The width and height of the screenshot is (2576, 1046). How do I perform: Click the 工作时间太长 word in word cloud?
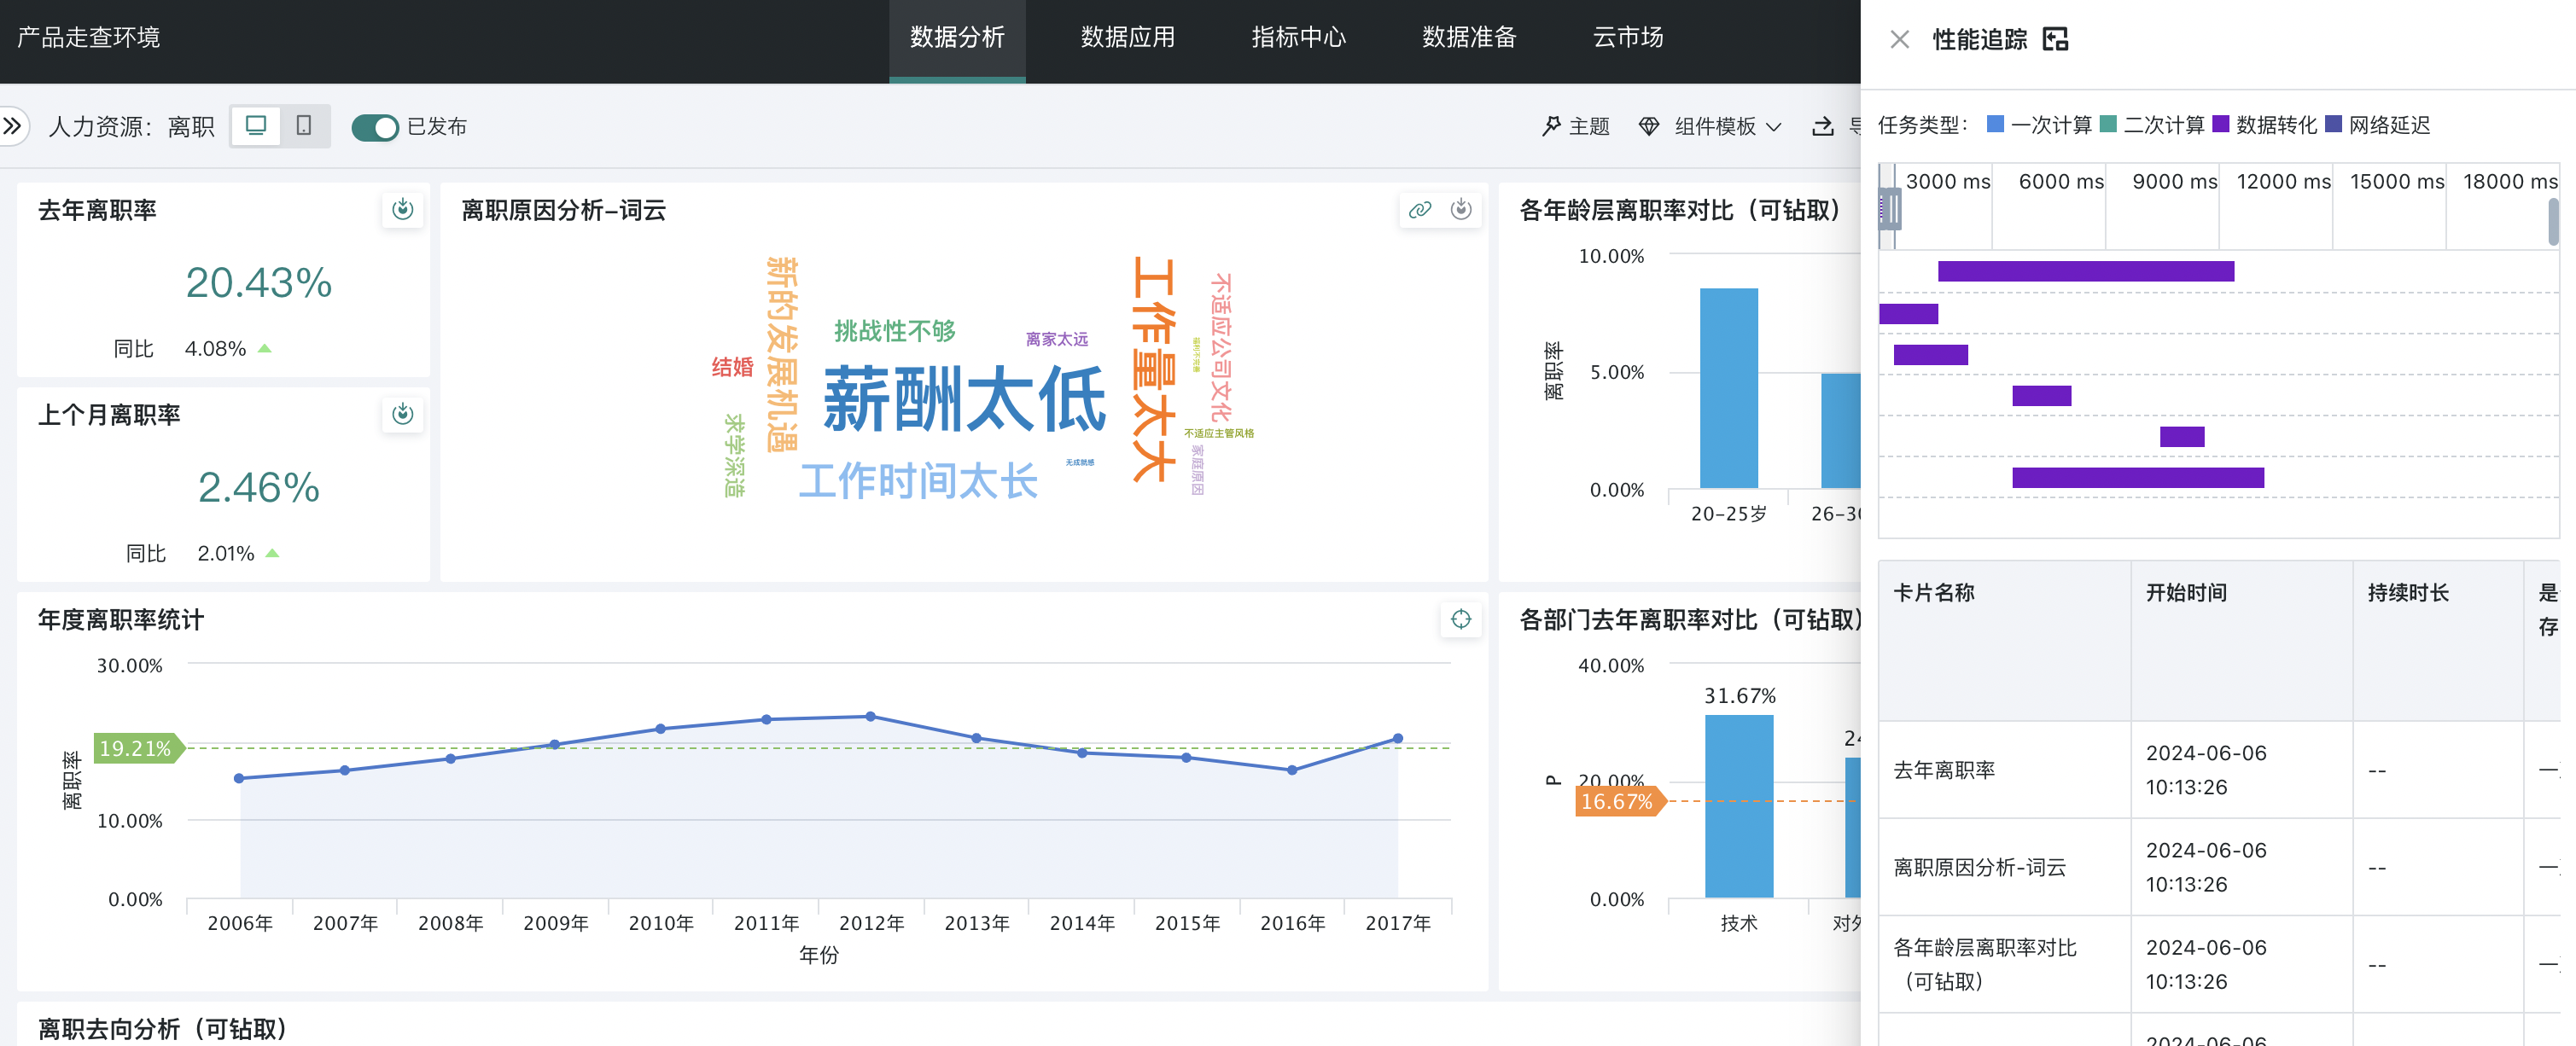pyautogui.click(x=918, y=481)
